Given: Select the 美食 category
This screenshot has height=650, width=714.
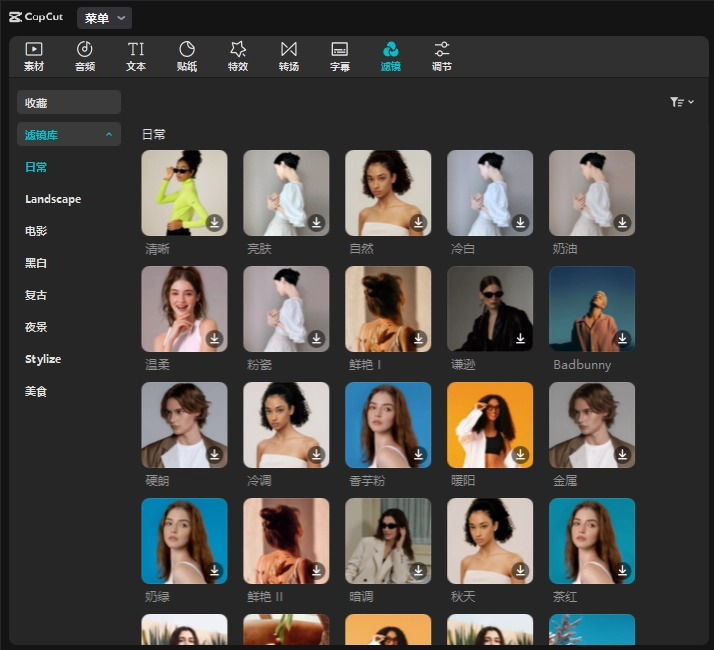Looking at the screenshot, I should point(36,391).
